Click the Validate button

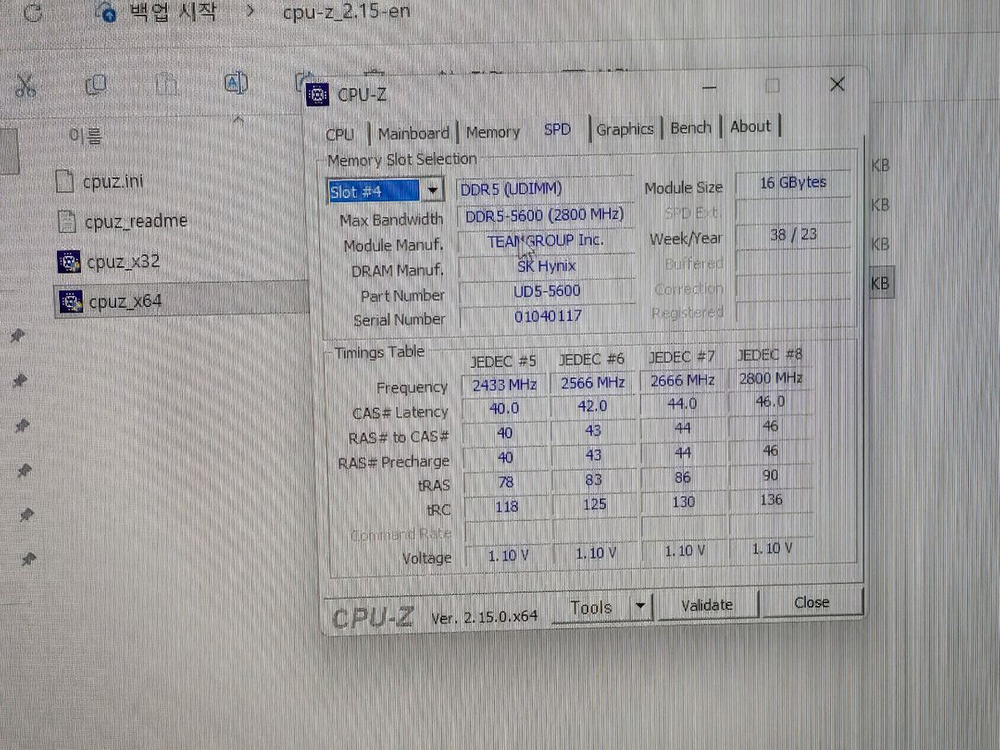click(707, 604)
